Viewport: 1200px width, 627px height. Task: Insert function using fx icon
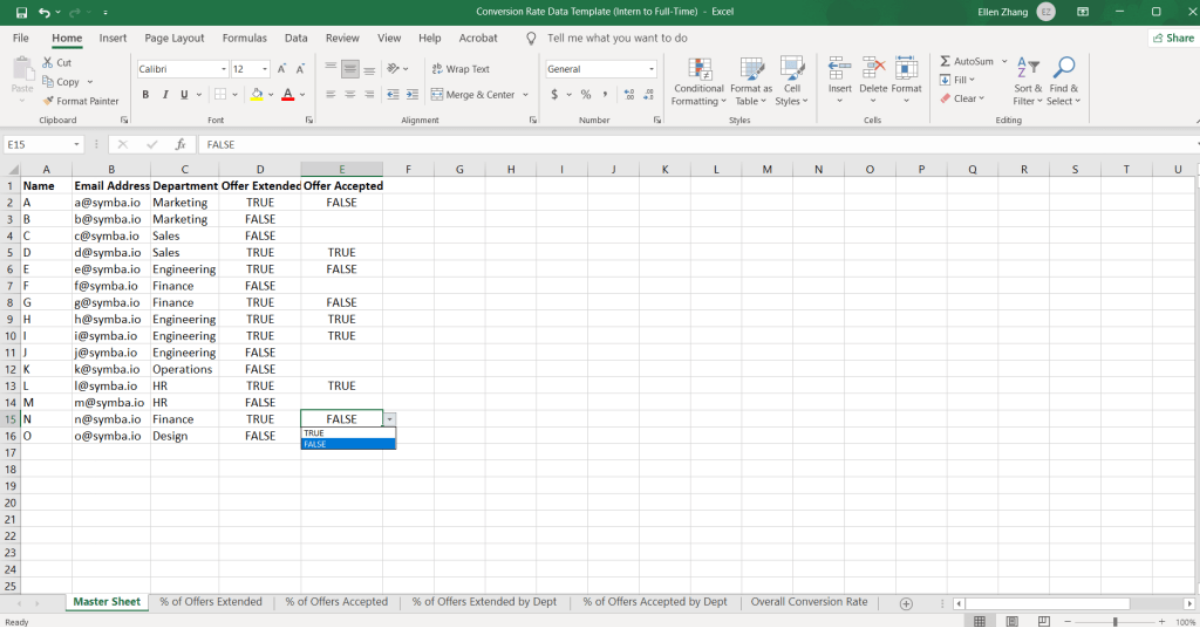click(x=180, y=144)
